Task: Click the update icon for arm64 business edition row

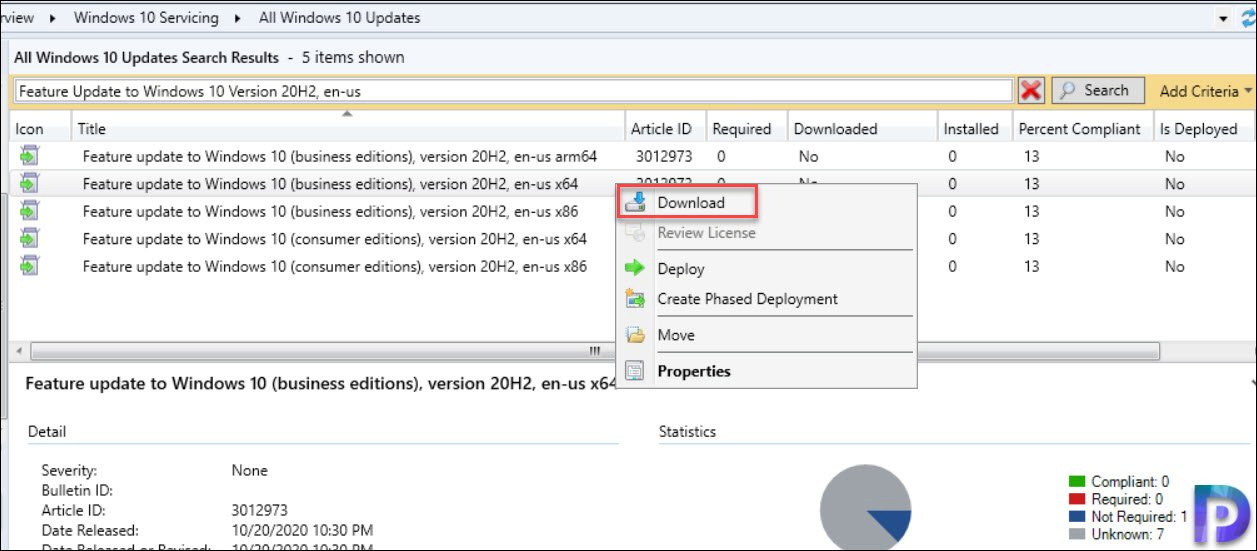Action: pos(29,156)
